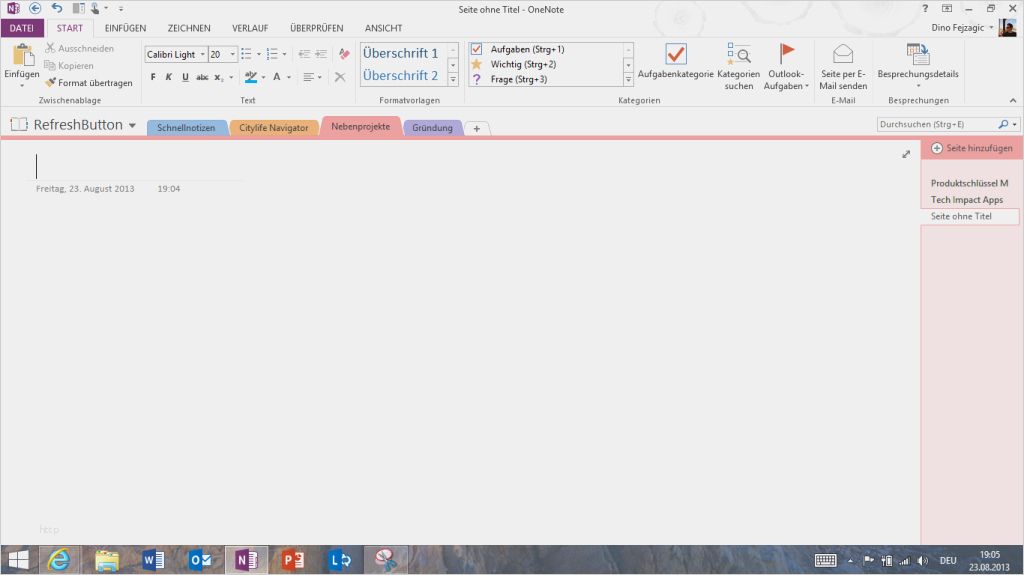Toggle strikethrough formatting

[x=202, y=77]
